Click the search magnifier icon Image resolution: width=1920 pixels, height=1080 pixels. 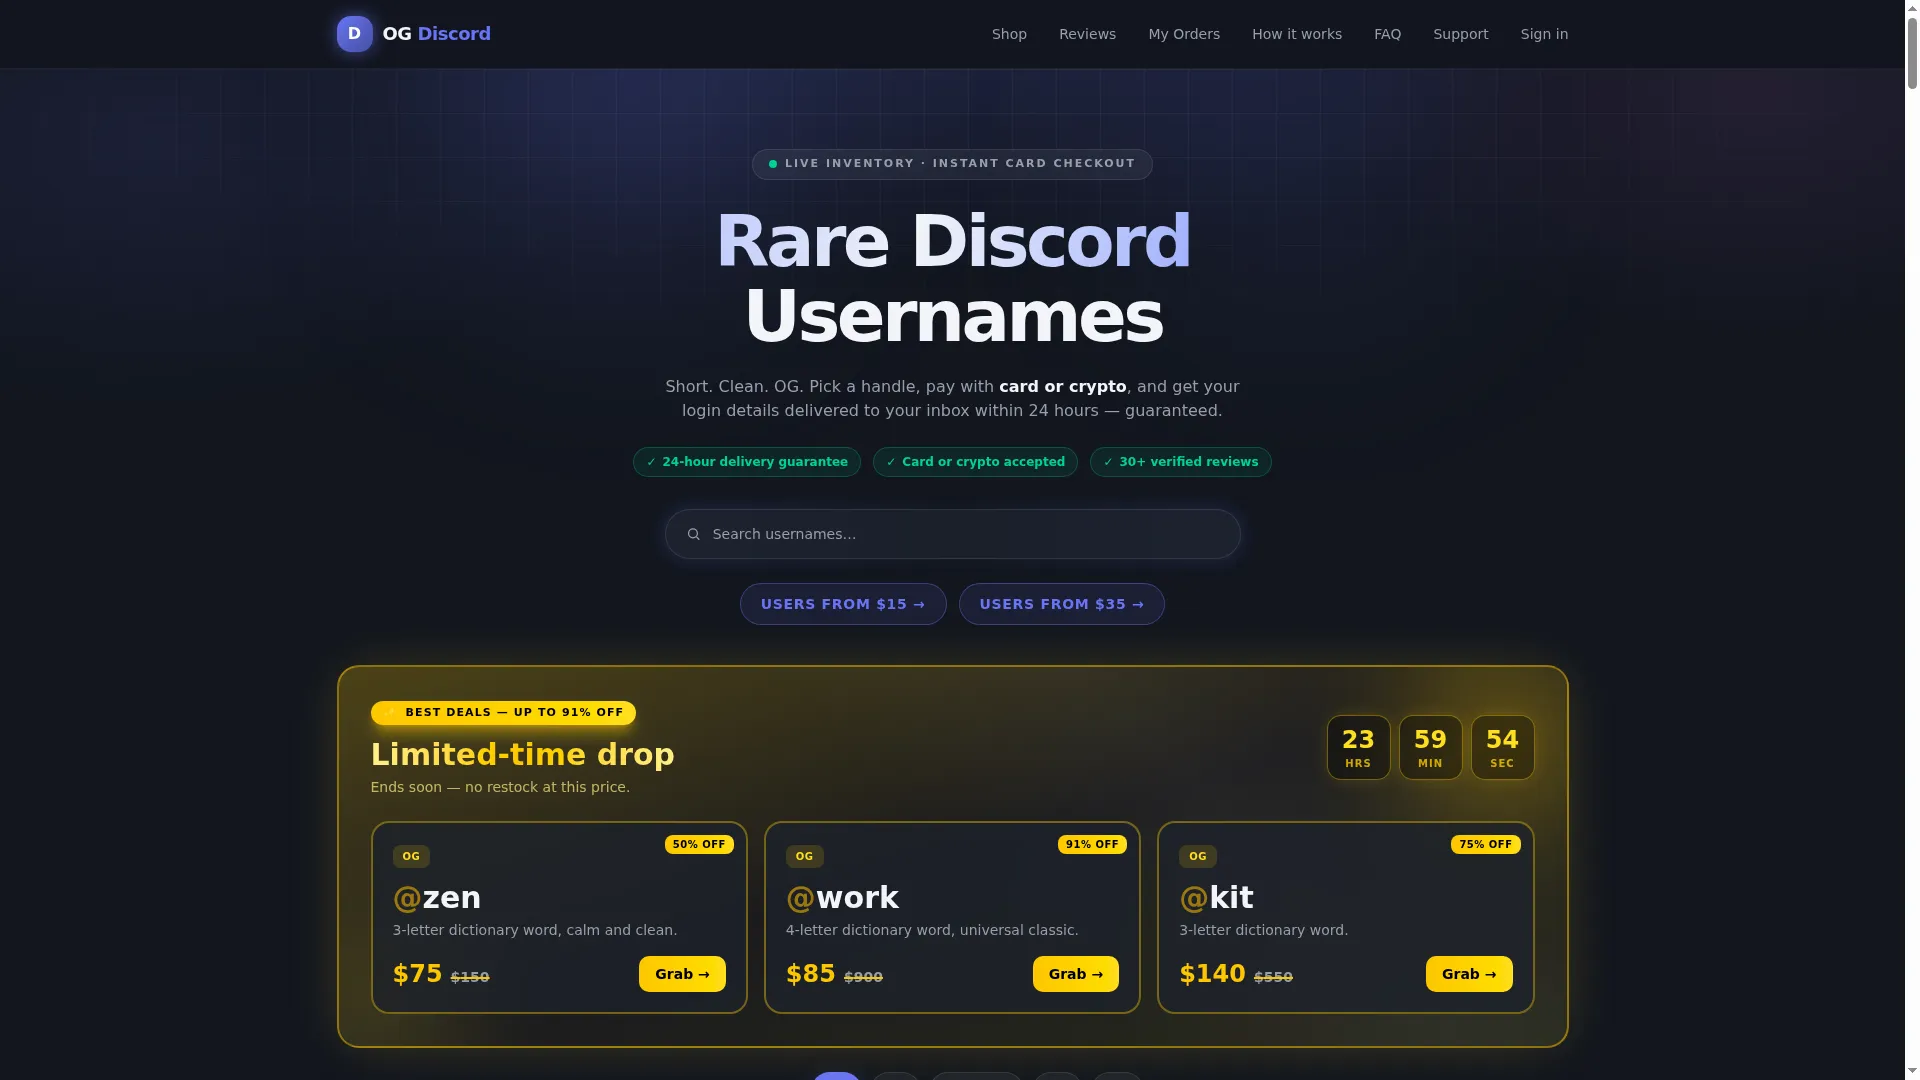(693, 534)
